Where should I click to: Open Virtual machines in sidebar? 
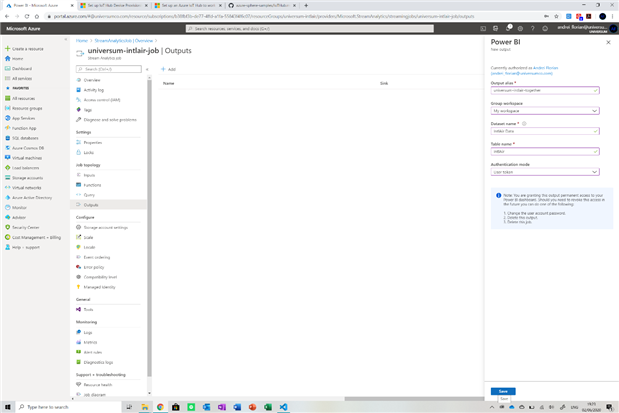point(27,158)
